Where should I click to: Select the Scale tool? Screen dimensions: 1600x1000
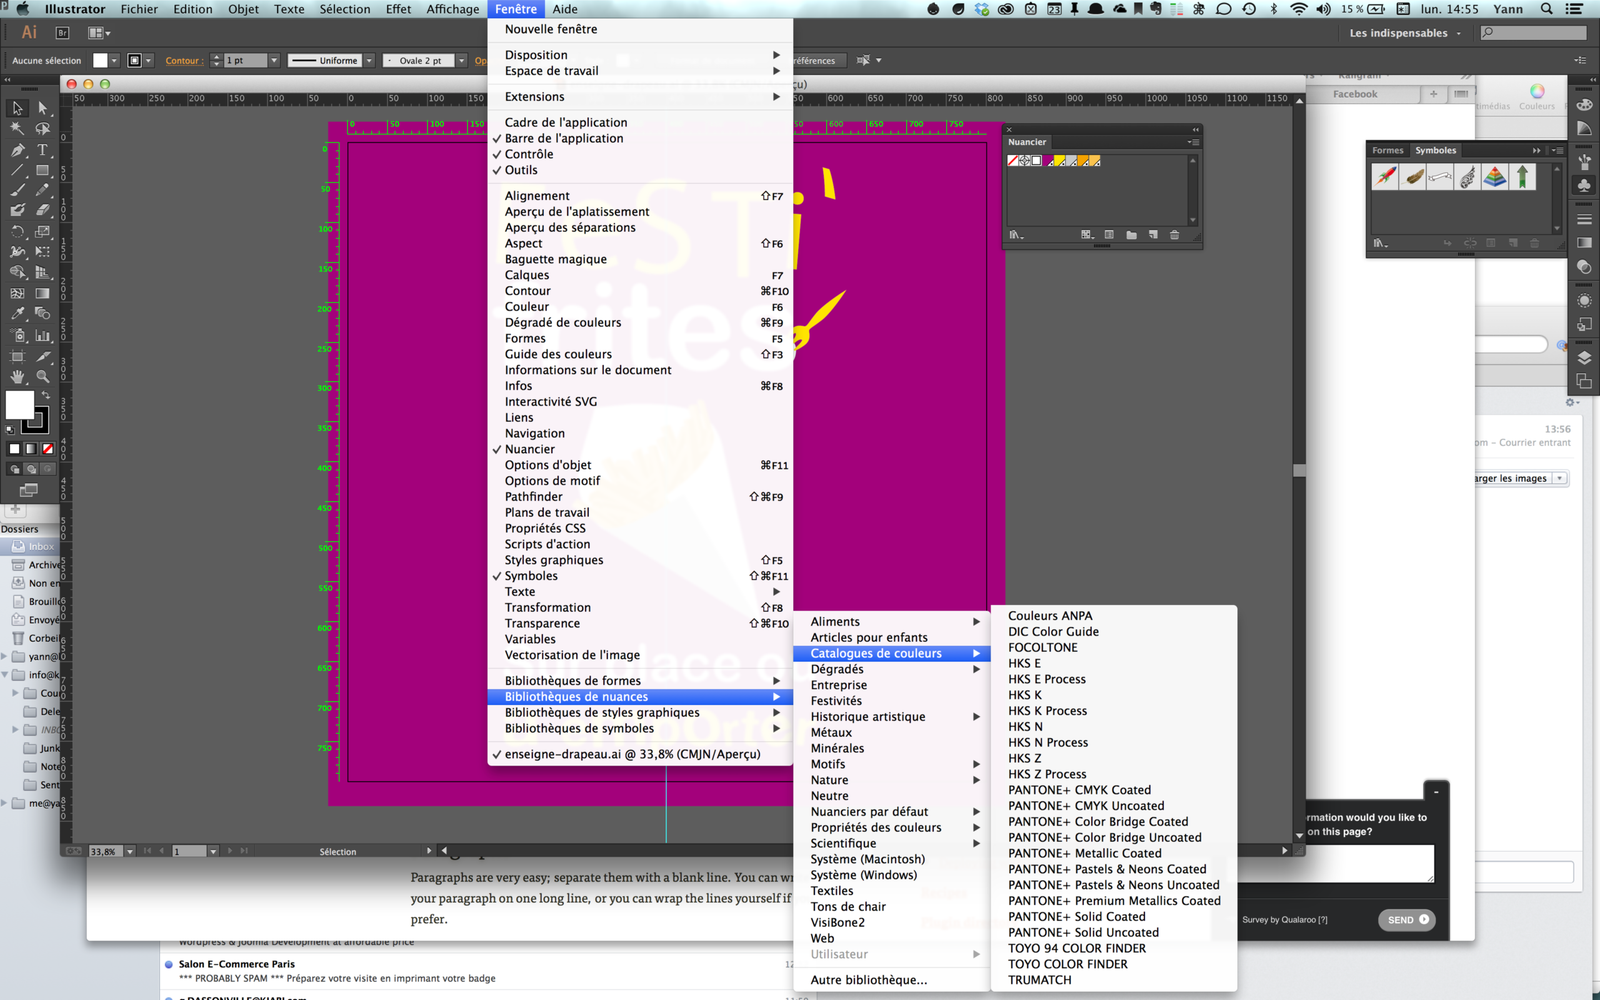[42, 231]
